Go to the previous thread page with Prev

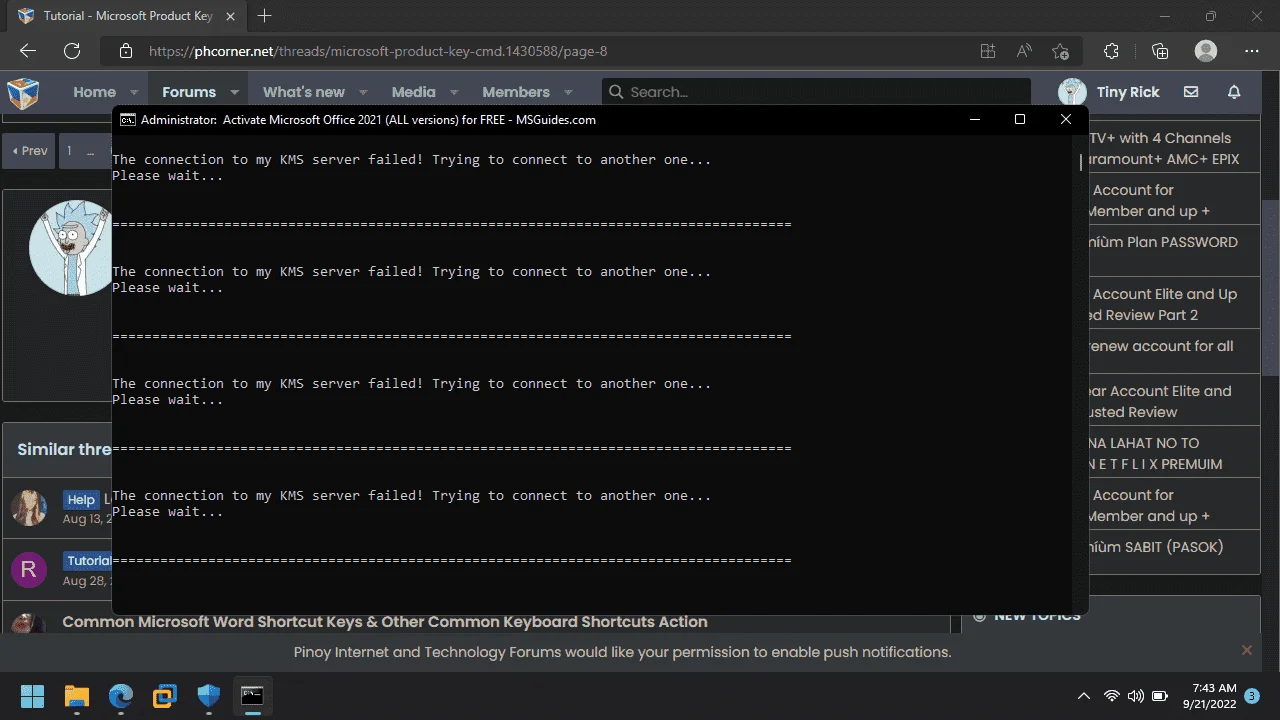coord(29,151)
